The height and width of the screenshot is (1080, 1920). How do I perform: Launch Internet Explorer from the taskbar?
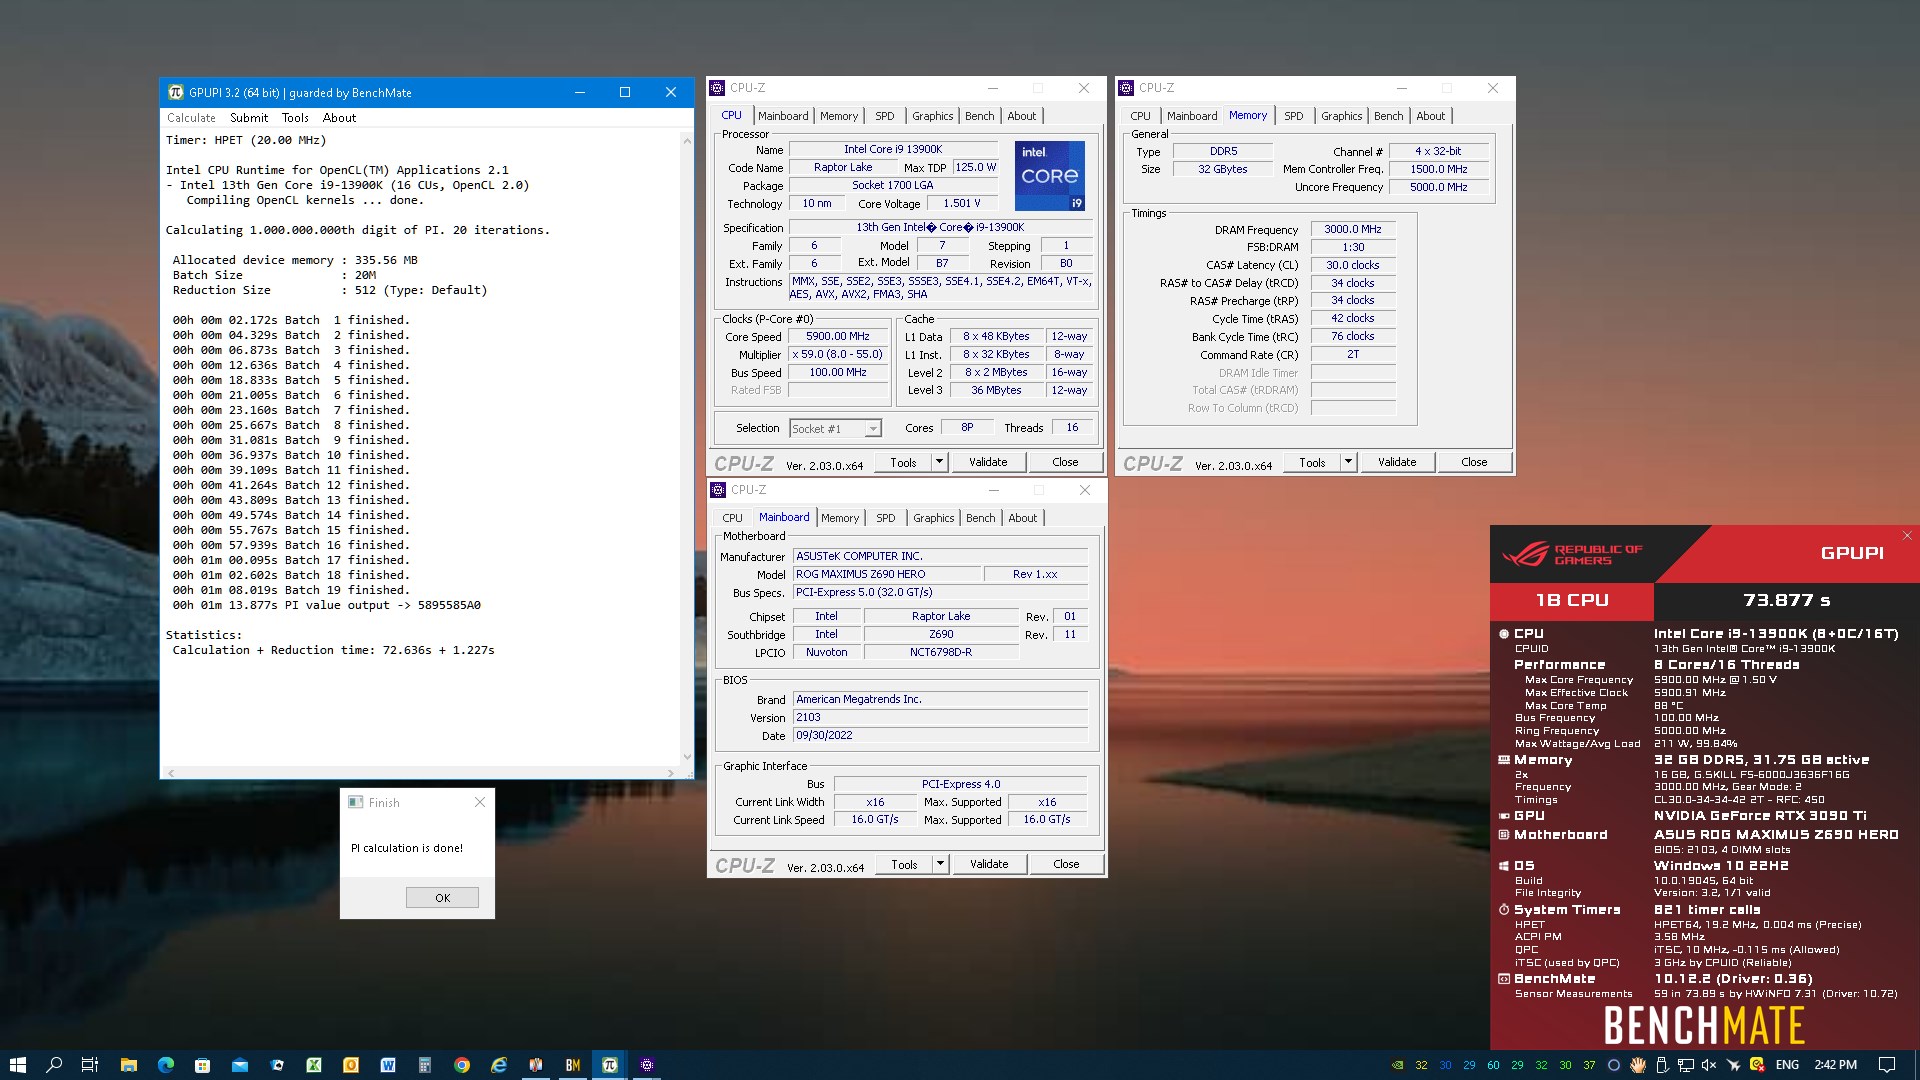click(x=498, y=1065)
